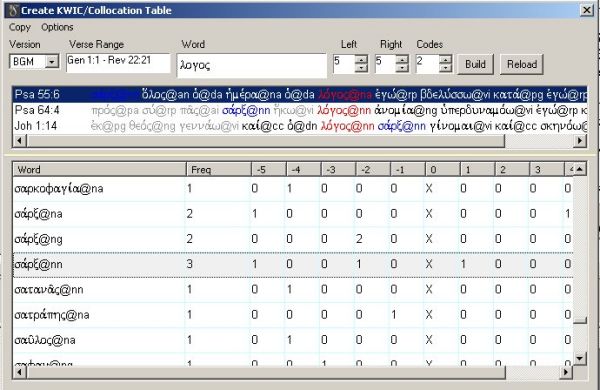Select the Psa 64:4 result row
The width and height of the screenshot is (600, 390).
tap(300, 110)
